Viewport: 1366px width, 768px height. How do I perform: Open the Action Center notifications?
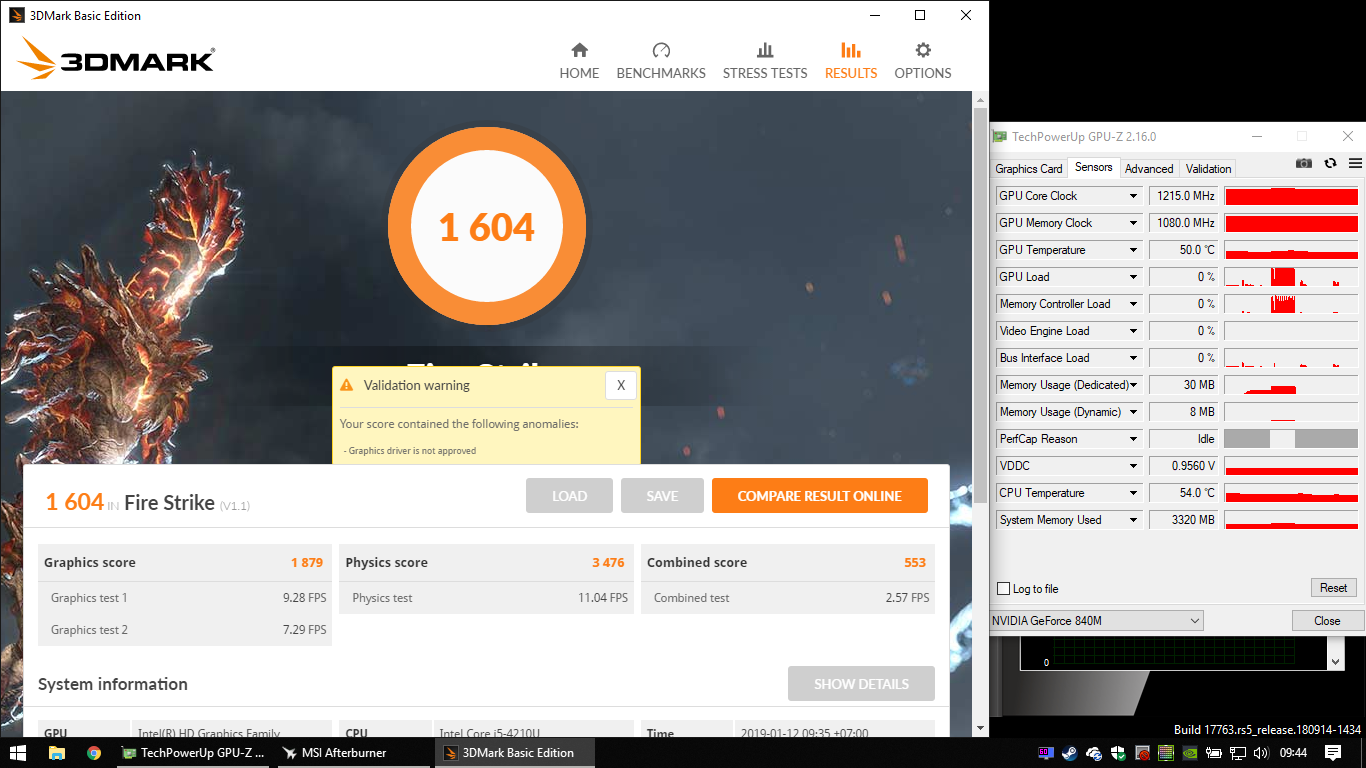coord(1333,753)
